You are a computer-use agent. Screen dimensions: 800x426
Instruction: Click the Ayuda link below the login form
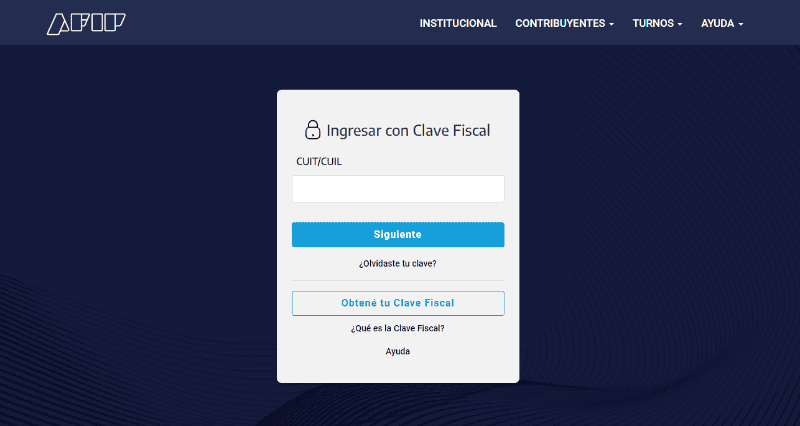coord(398,351)
